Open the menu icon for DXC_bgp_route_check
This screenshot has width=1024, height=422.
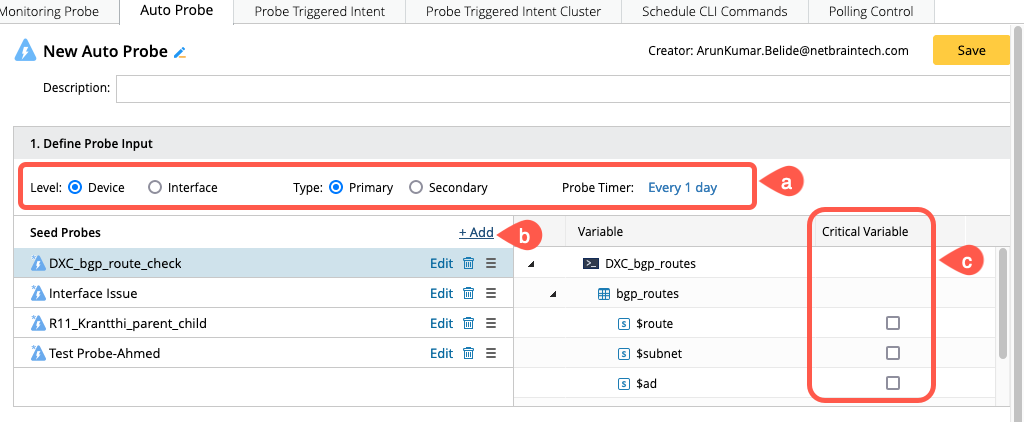pyautogui.click(x=491, y=264)
